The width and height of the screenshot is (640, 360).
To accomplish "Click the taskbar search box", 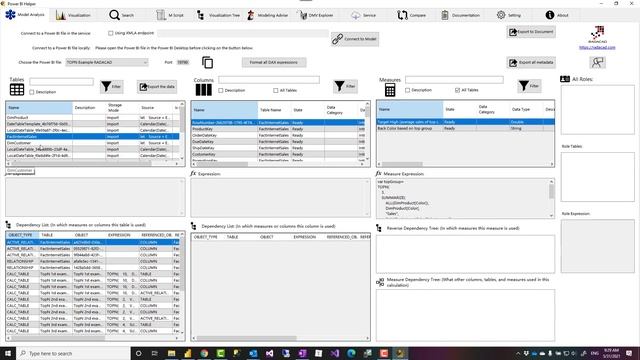I will tap(73, 353).
